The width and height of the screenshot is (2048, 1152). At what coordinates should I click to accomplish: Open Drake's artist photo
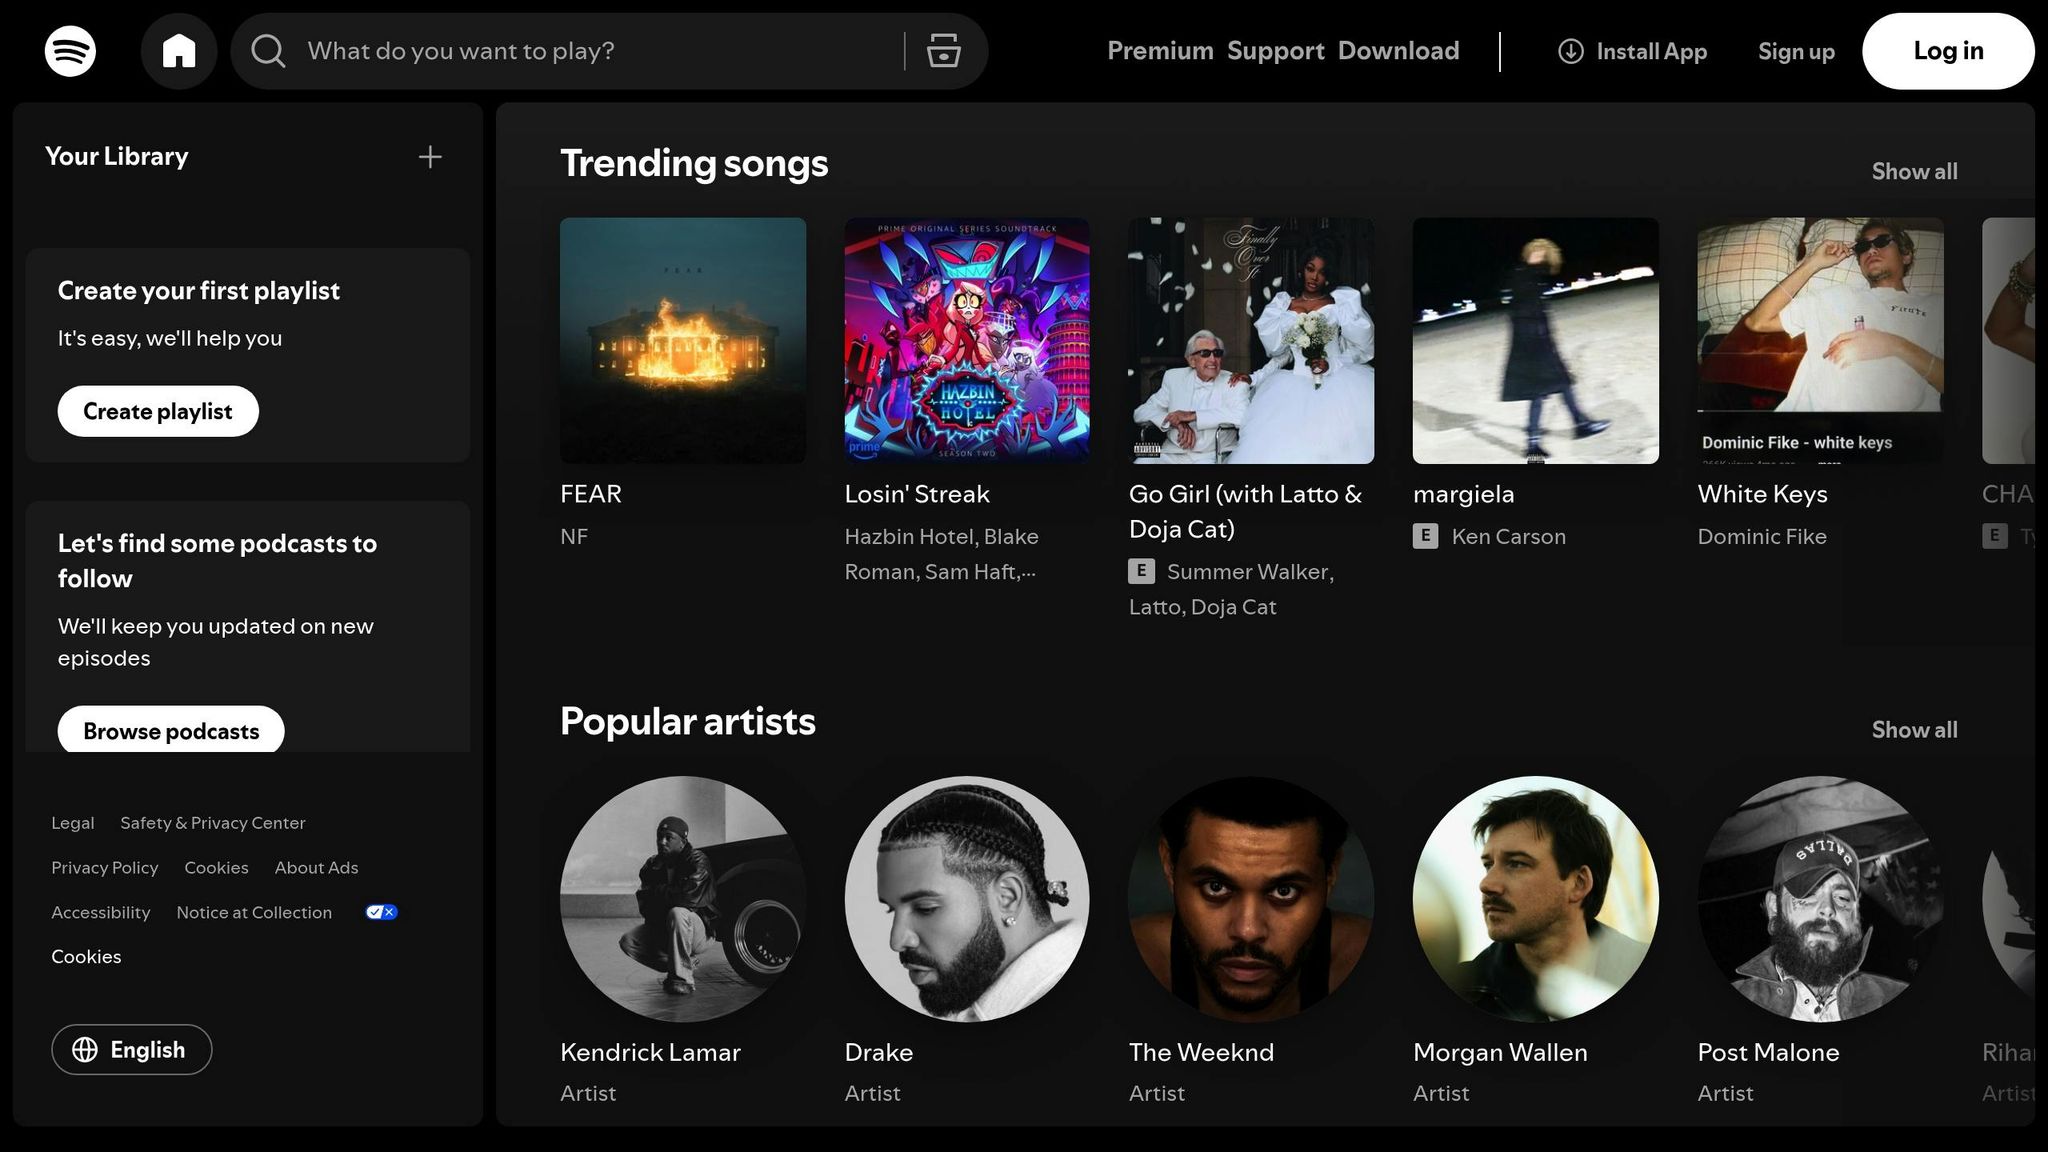[x=967, y=899]
